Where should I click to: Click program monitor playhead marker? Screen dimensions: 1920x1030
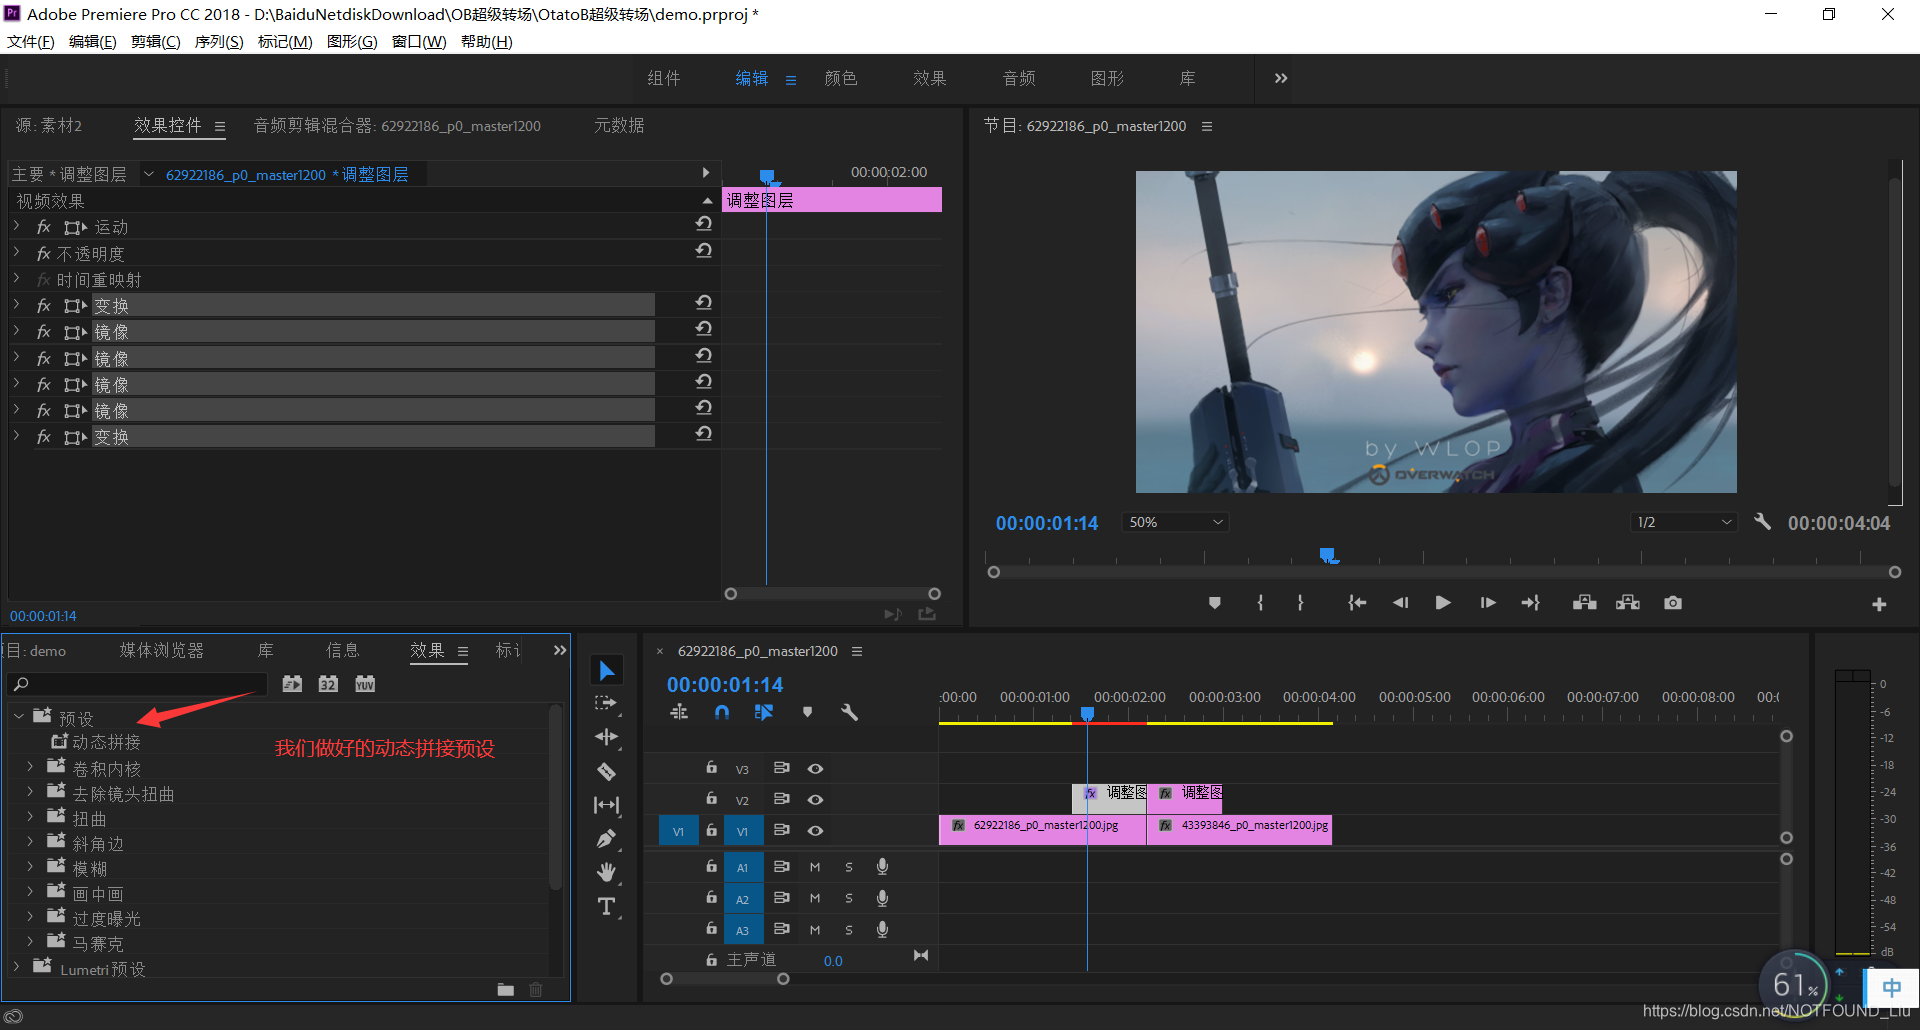[1327, 554]
